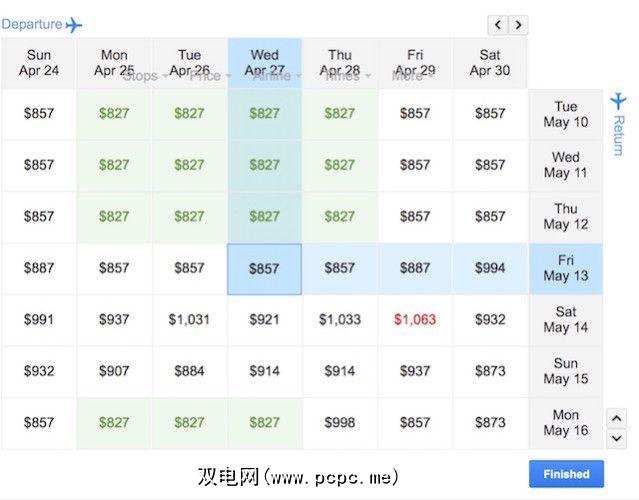Select the Sun Apr 24 departure header
Viewport: 639px width, 500px height.
pyautogui.click(x=39, y=63)
